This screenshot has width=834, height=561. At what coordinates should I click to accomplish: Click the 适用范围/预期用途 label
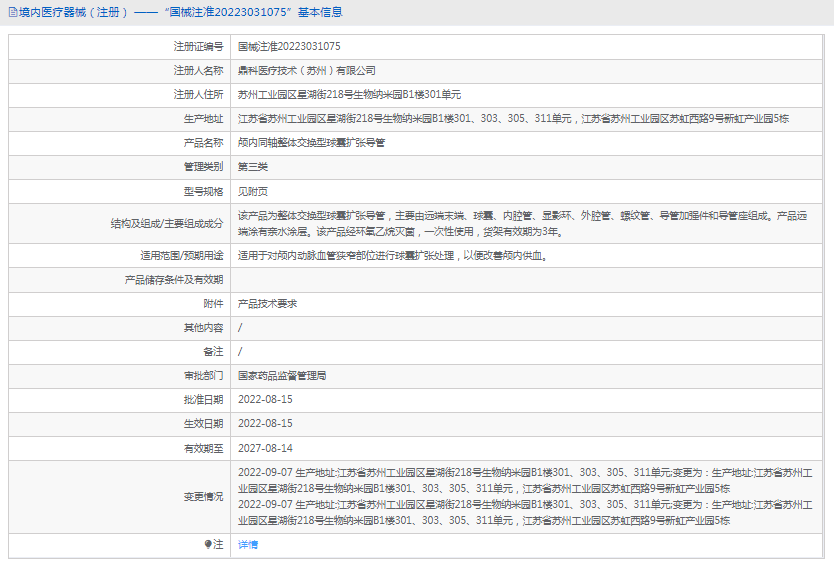(182, 255)
